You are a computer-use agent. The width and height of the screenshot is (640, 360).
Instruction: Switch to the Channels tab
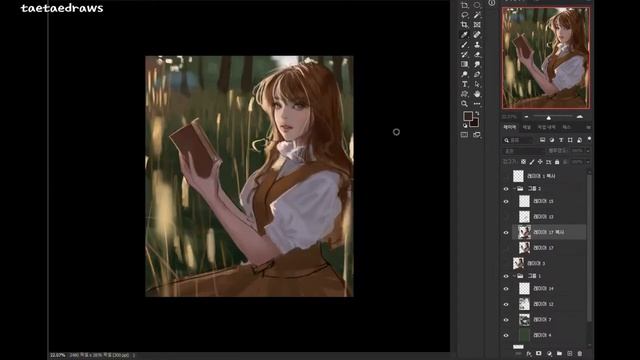527,127
